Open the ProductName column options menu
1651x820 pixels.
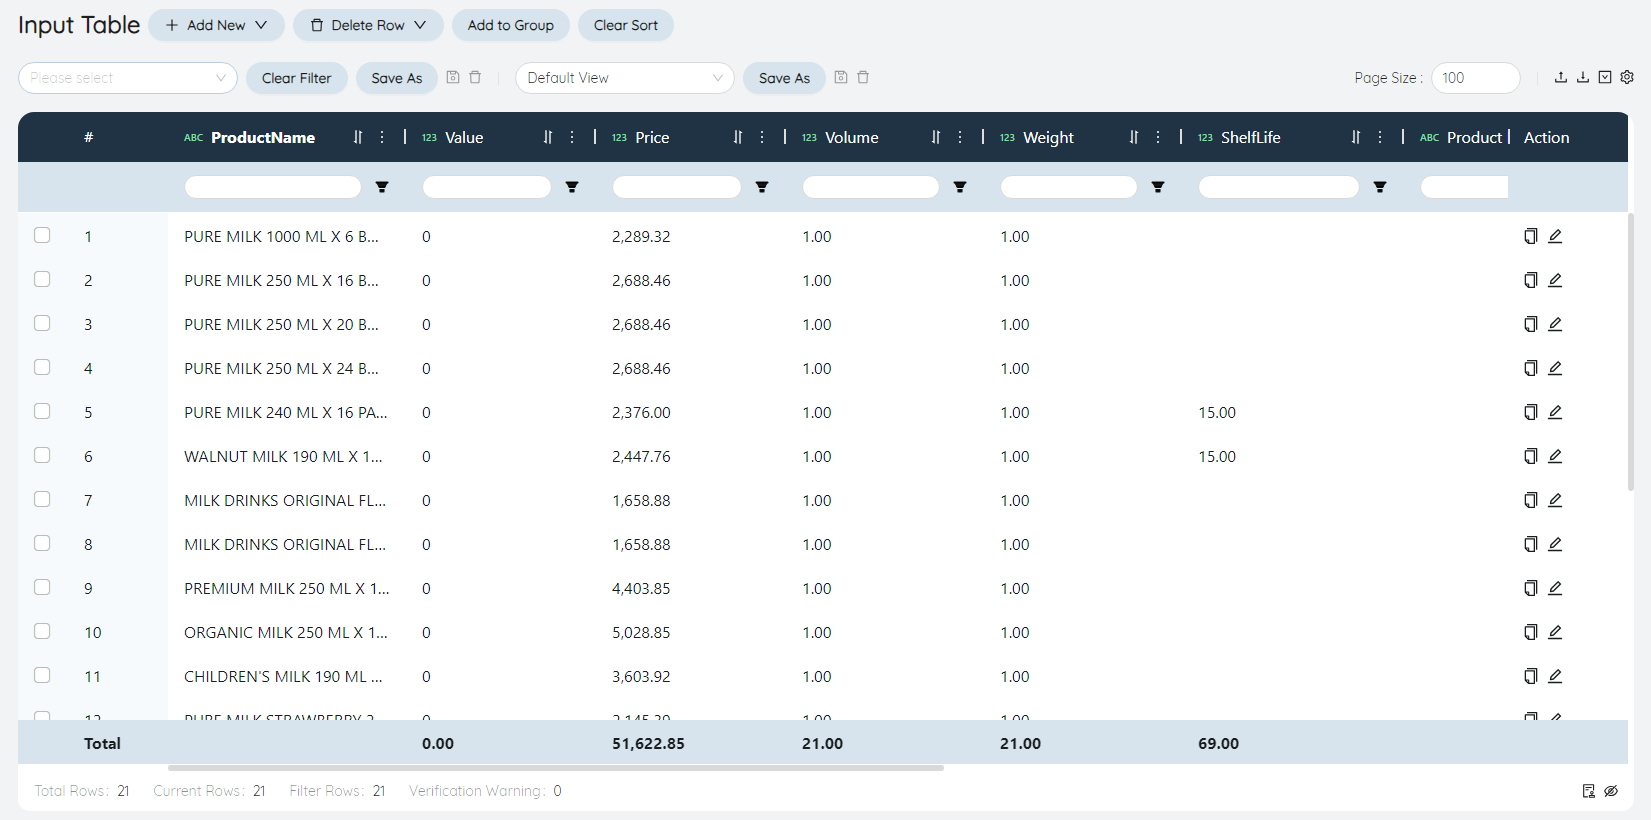pos(382,137)
